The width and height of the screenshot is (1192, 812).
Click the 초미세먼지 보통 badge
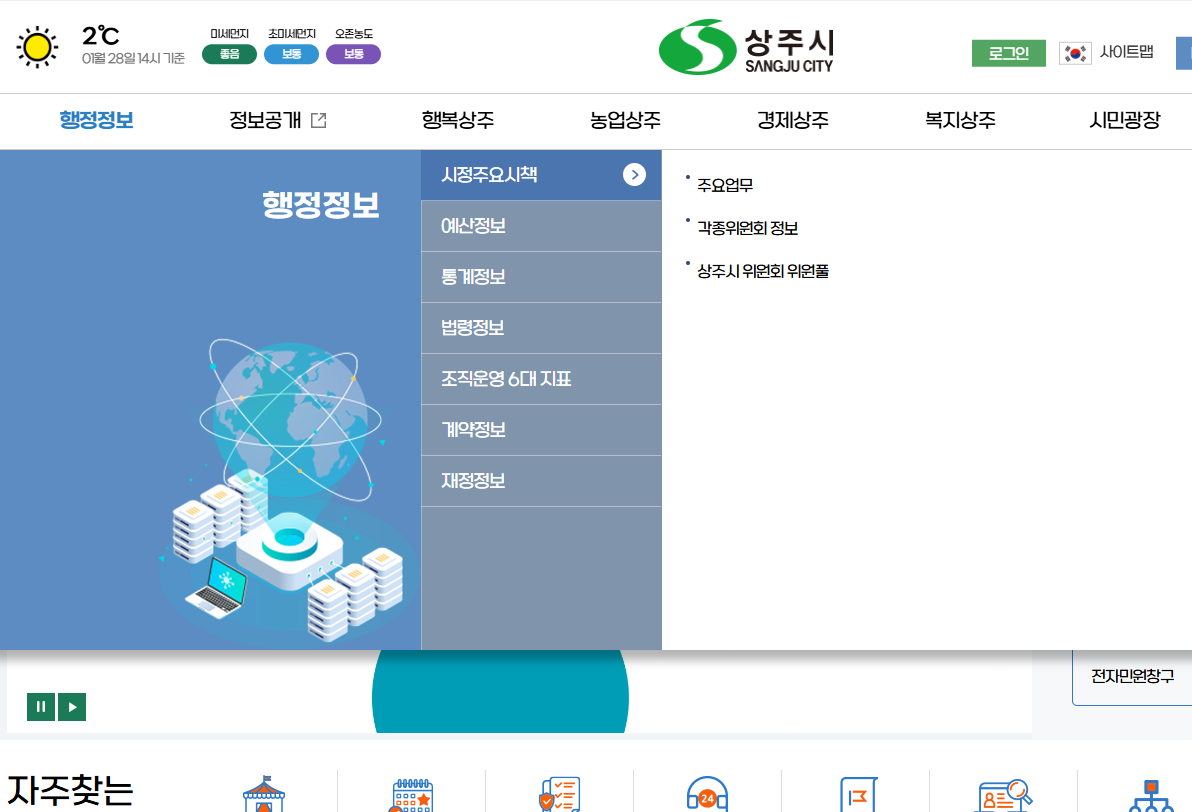pyautogui.click(x=291, y=54)
